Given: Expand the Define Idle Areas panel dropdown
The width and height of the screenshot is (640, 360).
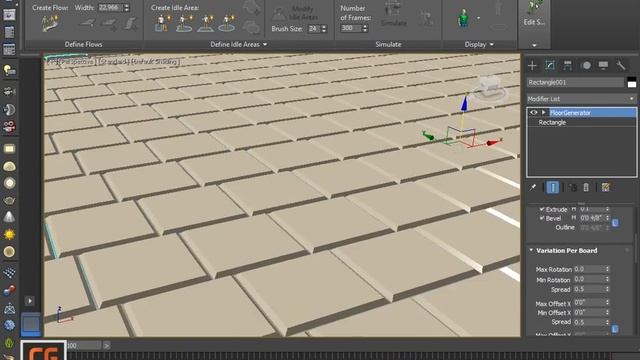Looking at the screenshot, I should click(x=265, y=44).
